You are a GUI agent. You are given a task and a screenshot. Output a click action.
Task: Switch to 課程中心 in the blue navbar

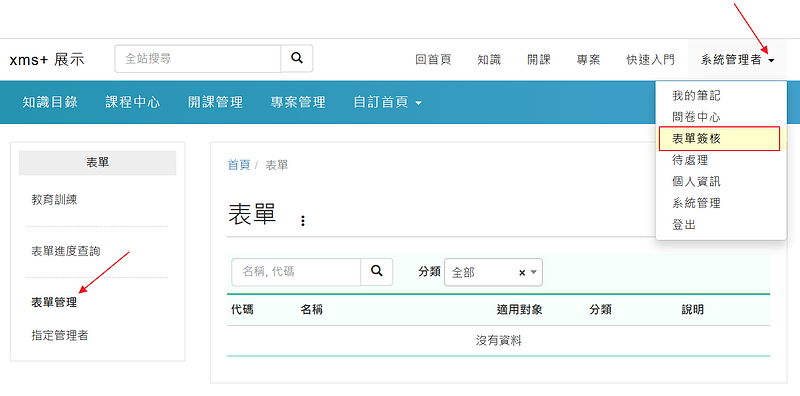133,102
